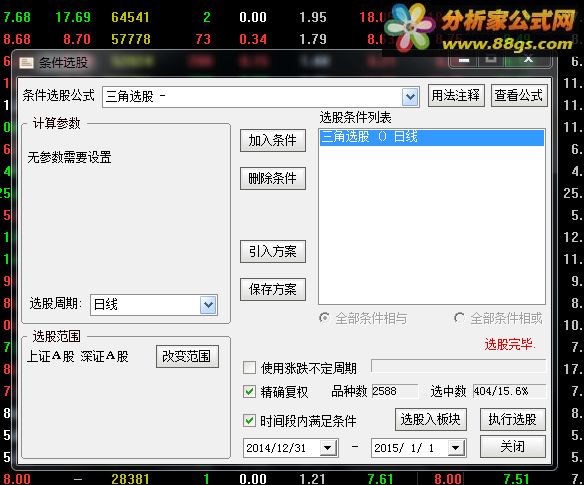
Task: Enable 使用涨跌不定周期 checkbox
Action: [249, 368]
